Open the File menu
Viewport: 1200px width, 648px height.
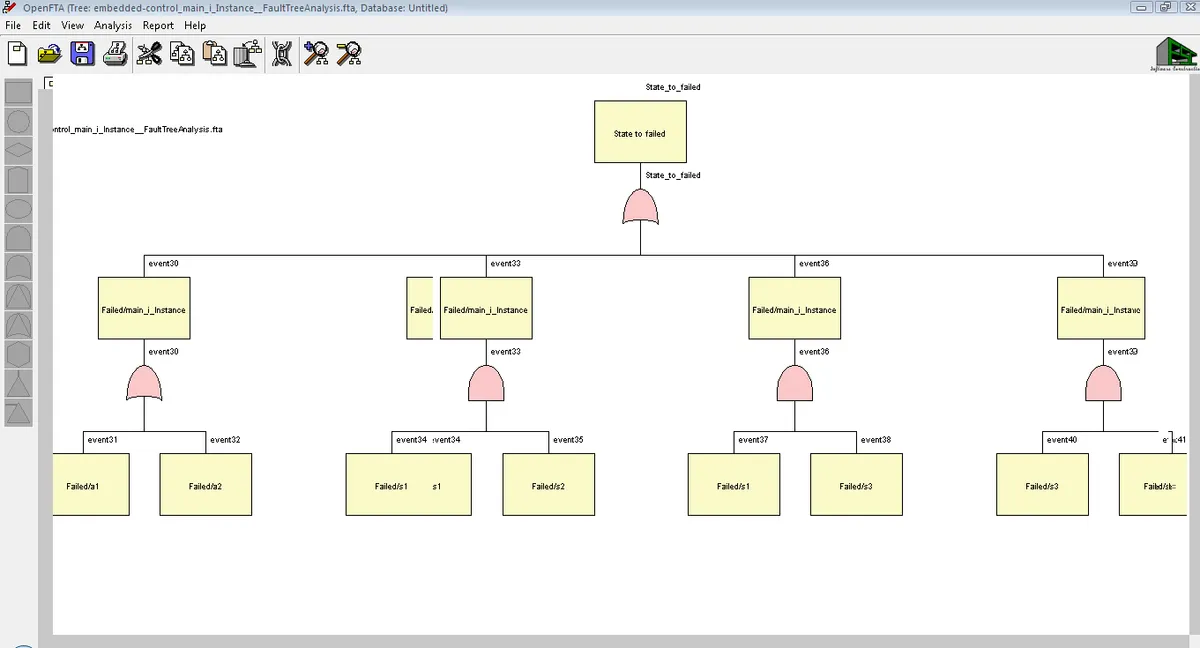click(14, 25)
